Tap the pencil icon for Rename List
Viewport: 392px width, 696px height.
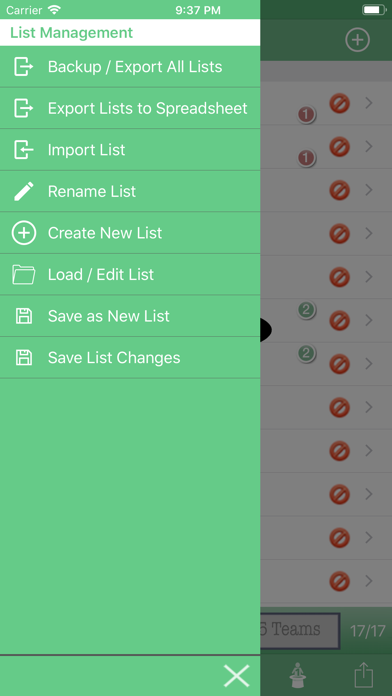click(24, 191)
